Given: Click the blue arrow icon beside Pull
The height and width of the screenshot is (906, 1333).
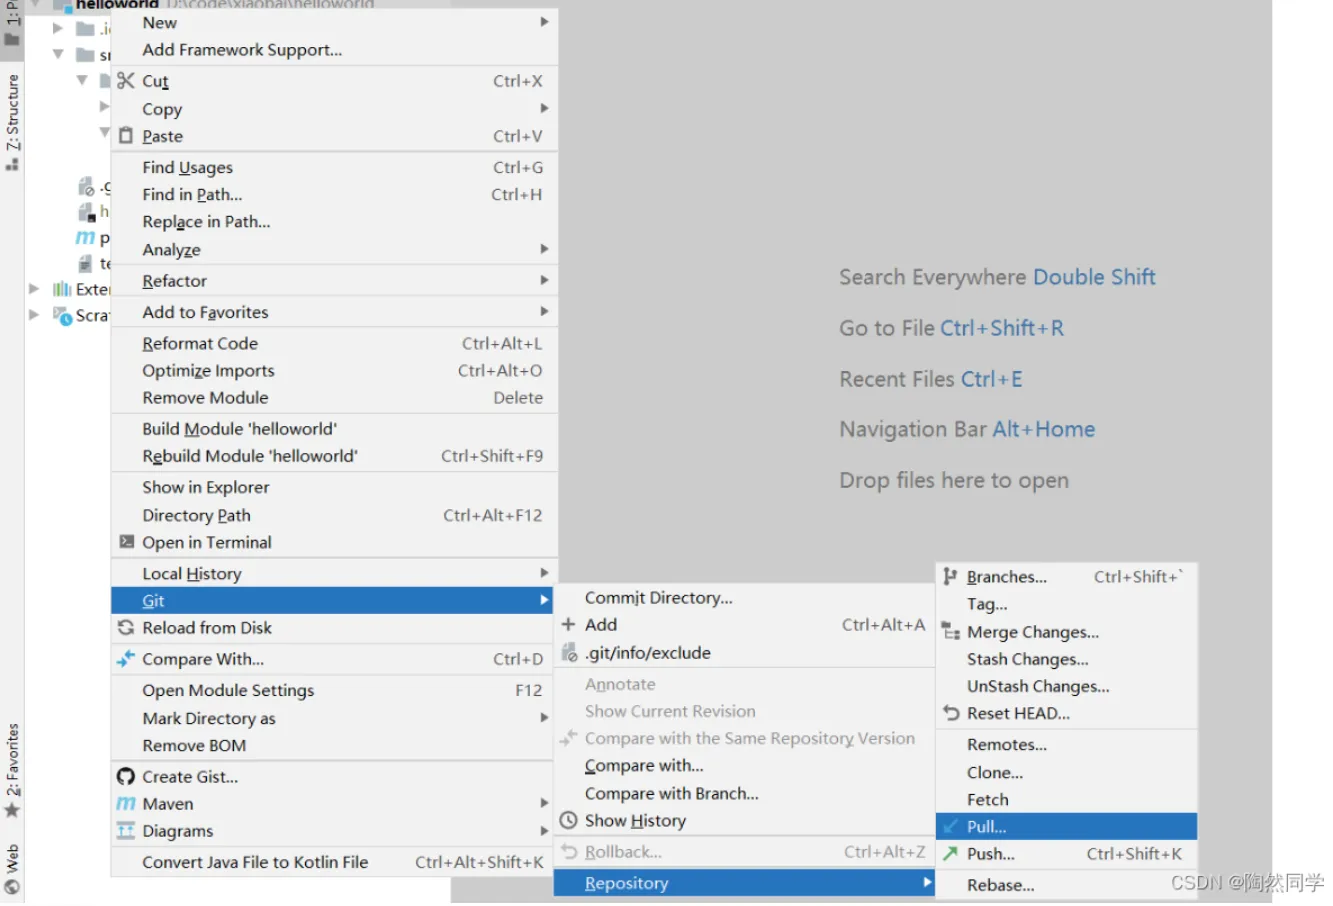Looking at the screenshot, I should pyautogui.click(x=951, y=827).
